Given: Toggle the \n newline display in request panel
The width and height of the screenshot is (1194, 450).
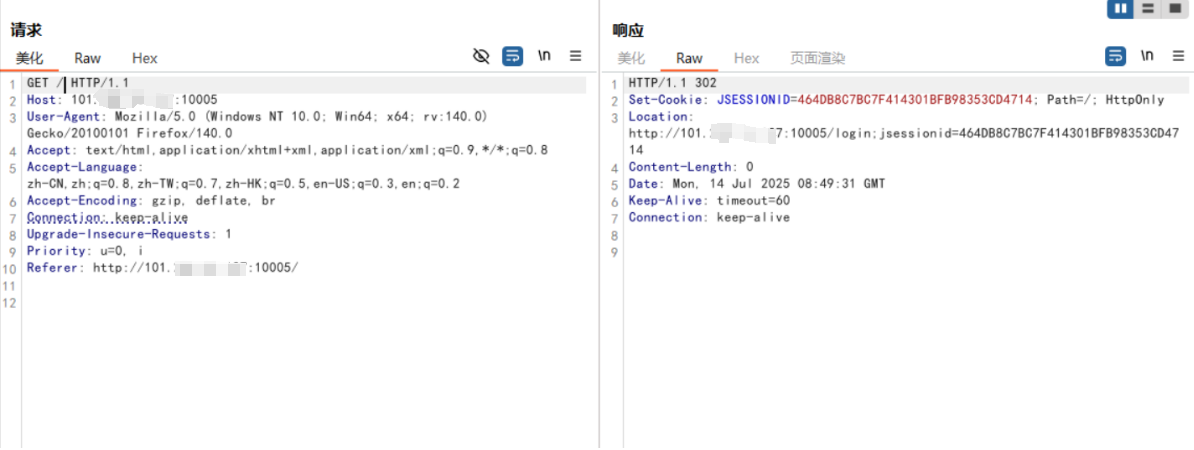Looking at the screenshot, I should 544,57.
